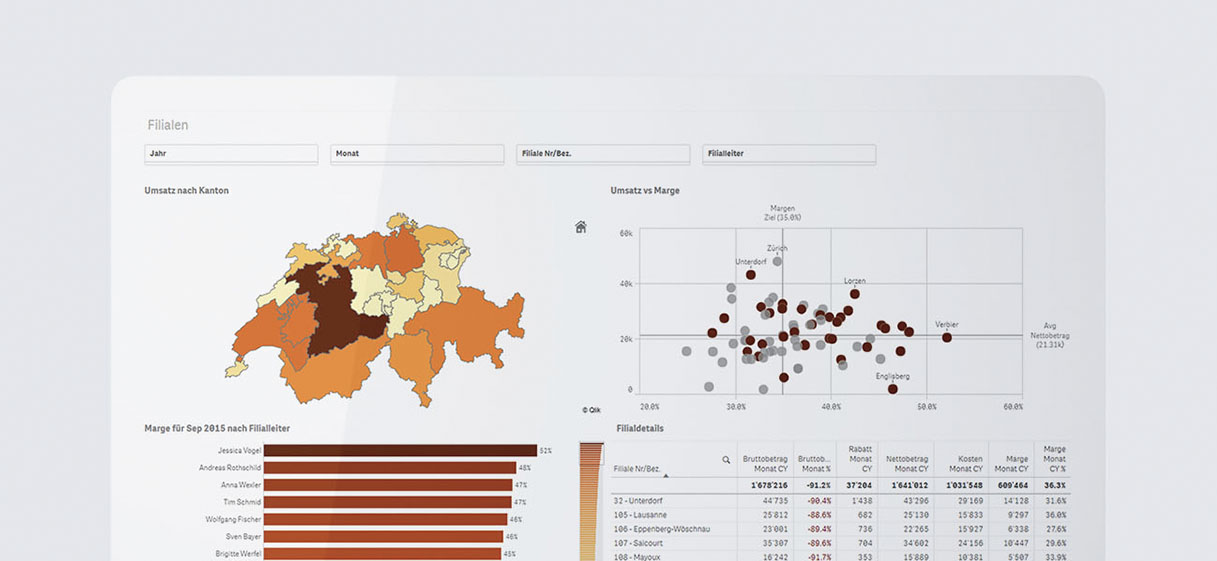Select the Andreas Rothschild bar
Image resolution: width=1217 pixels, height=561 pixels.
(x=390, y=468)
